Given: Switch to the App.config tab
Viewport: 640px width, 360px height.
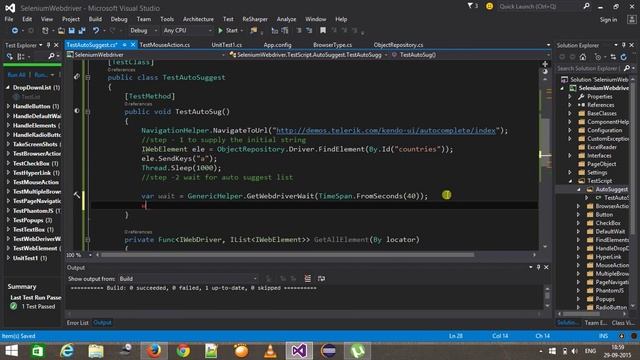Looking at the screenshot, I should (x=277, y=45).
